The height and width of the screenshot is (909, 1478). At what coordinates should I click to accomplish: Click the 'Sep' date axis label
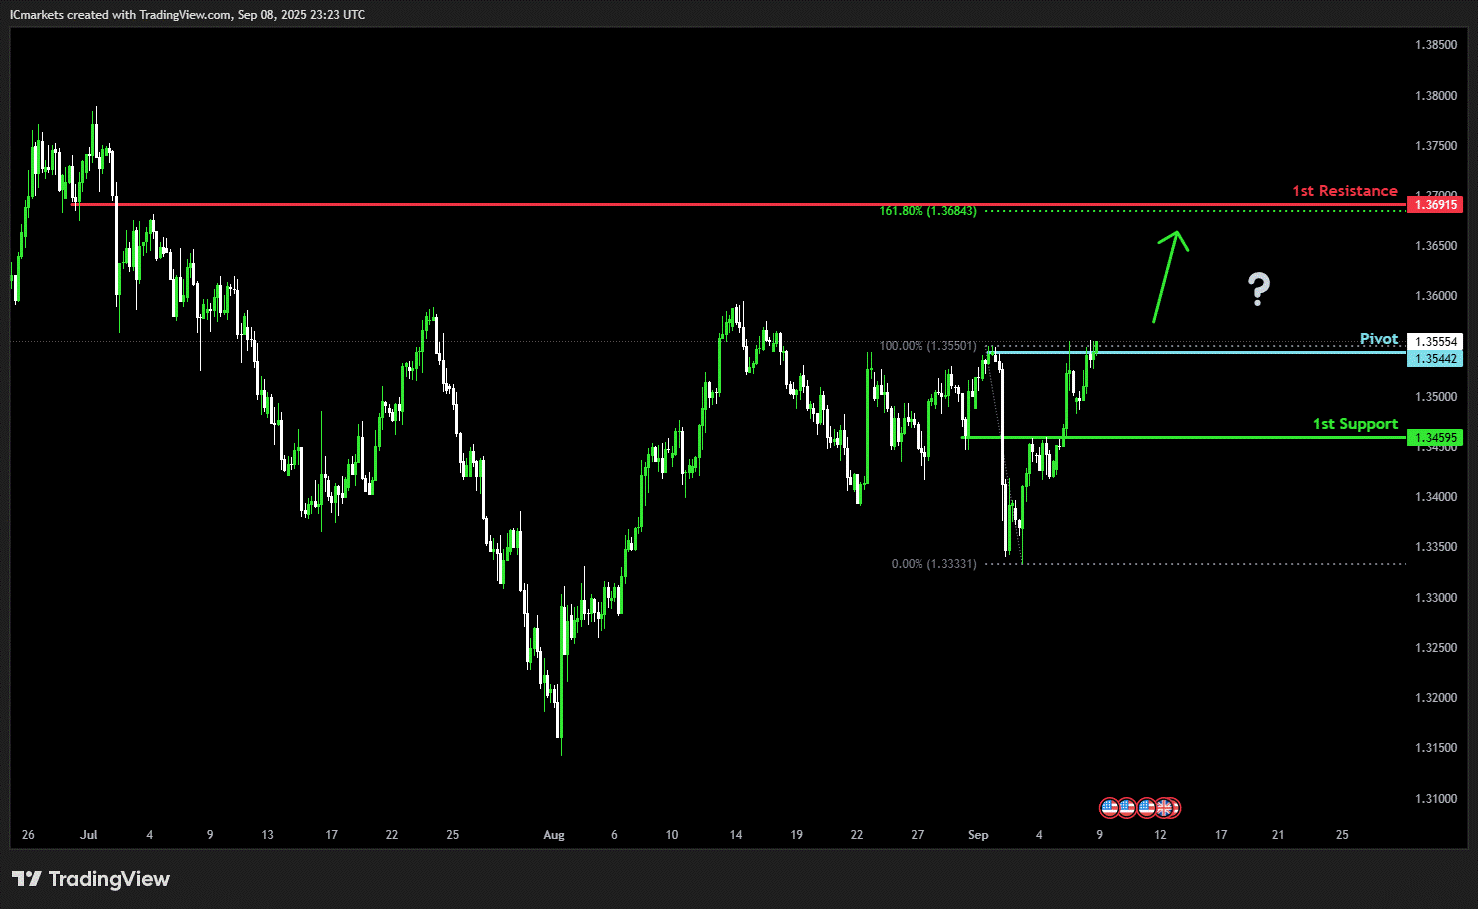(x=978, y=835)
